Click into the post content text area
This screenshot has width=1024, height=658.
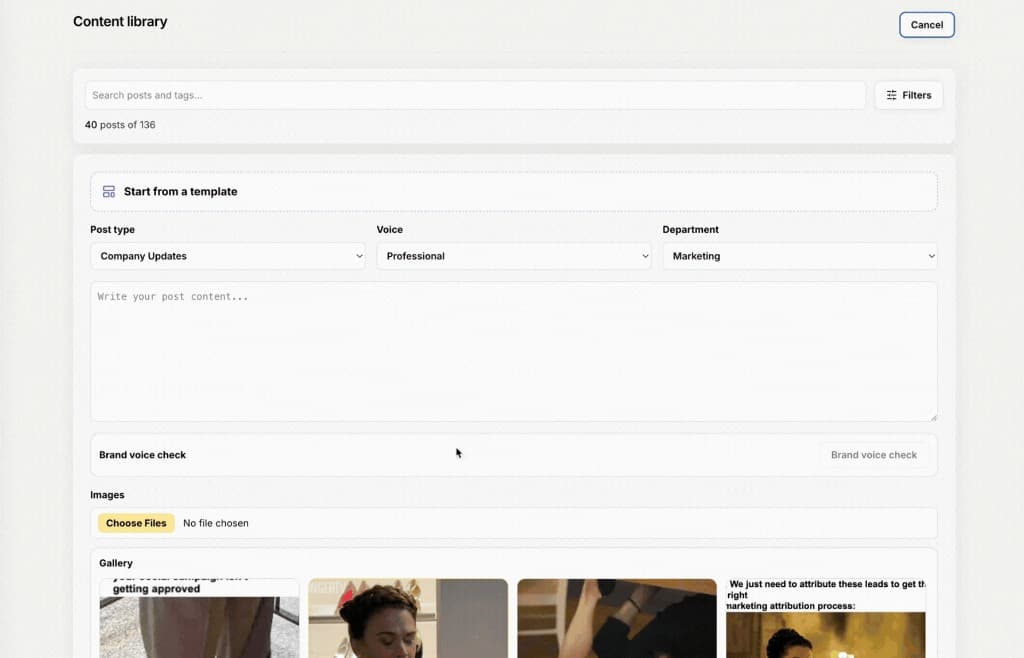tap(514, 351)
